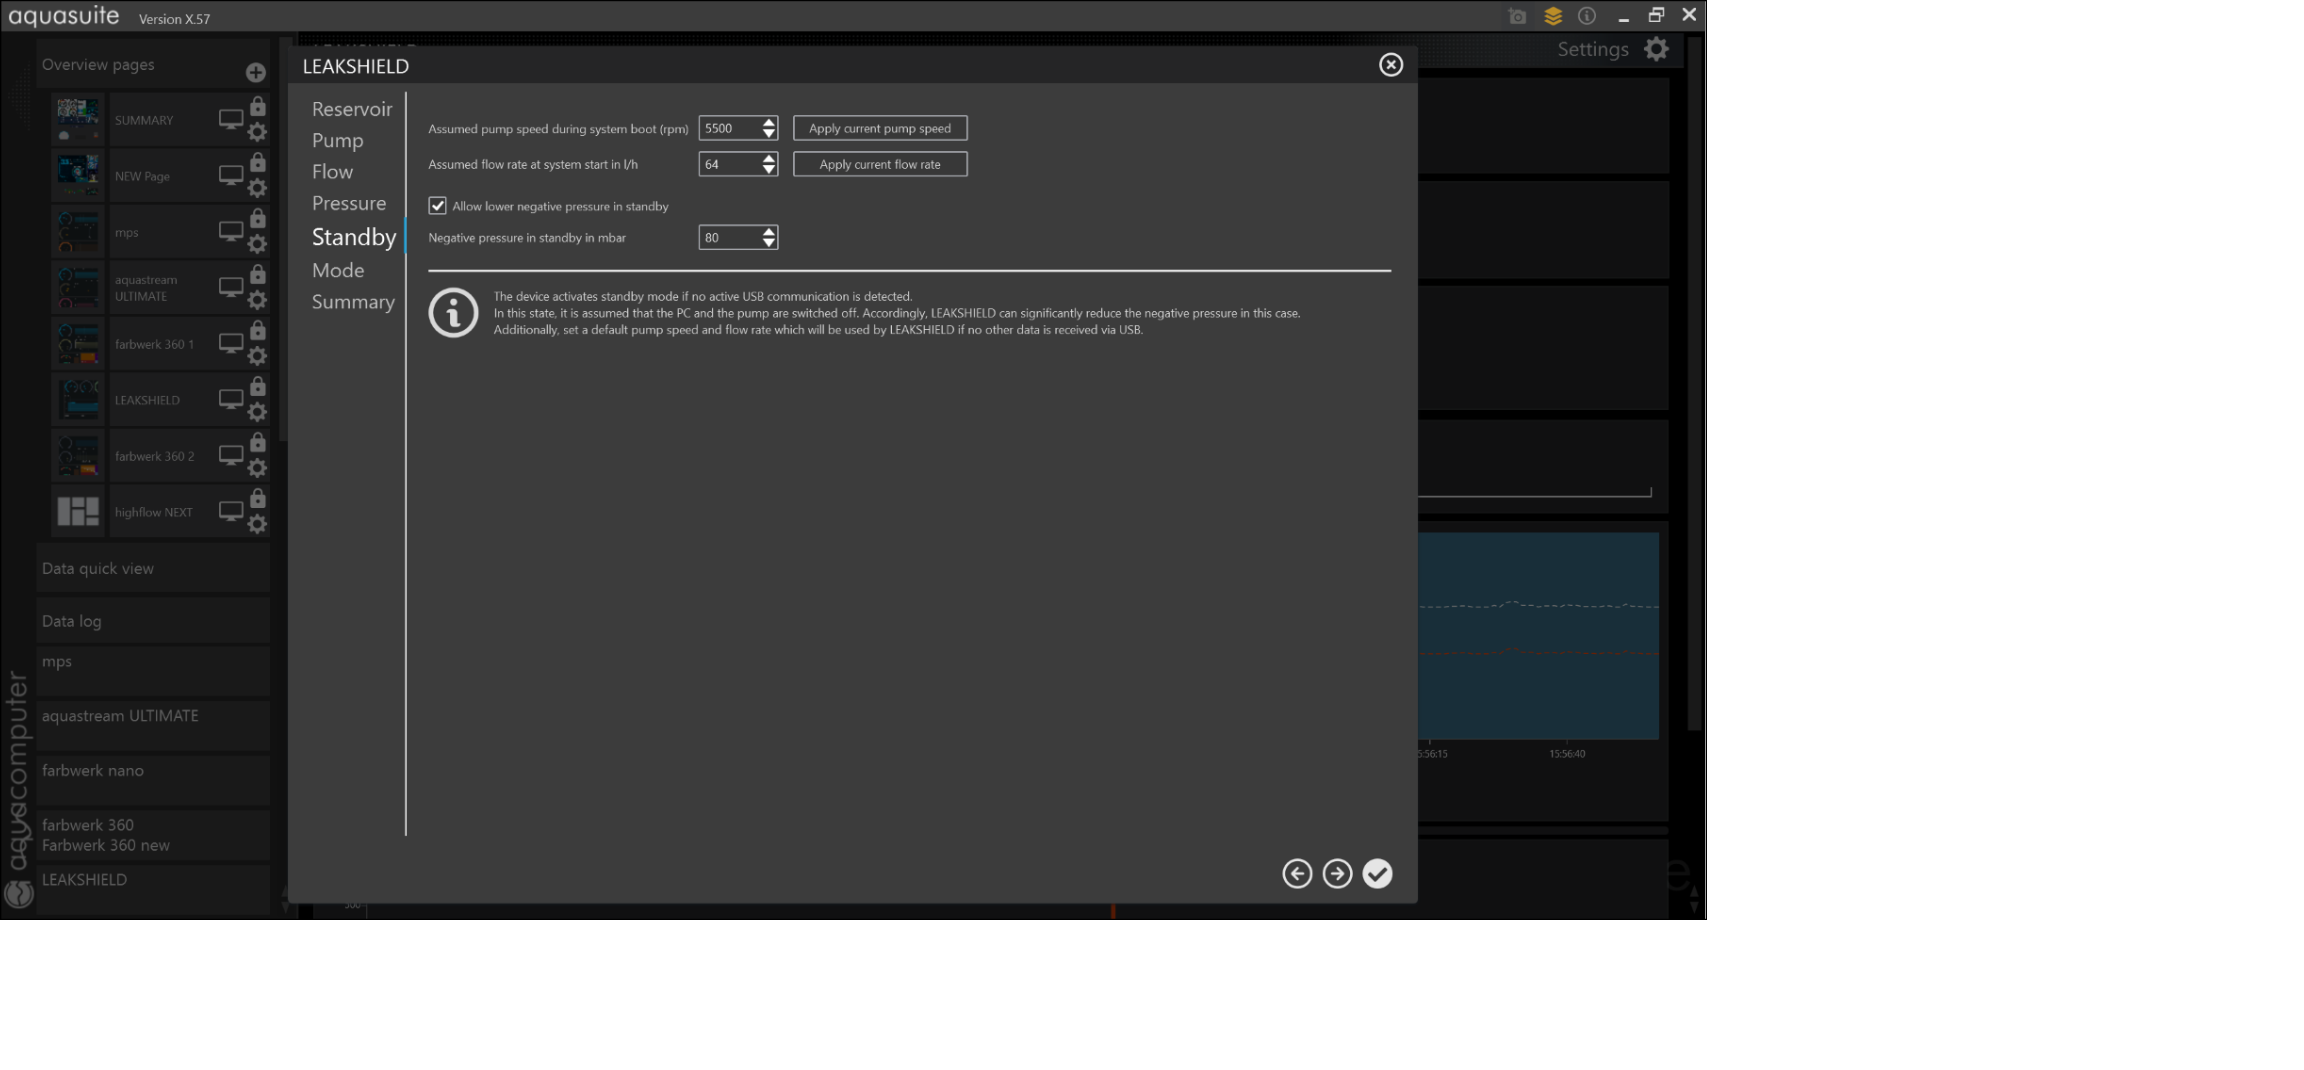Open the info icon in title bar
The height and width of the screenshot is (1070, 2304).
point(1587,16)
